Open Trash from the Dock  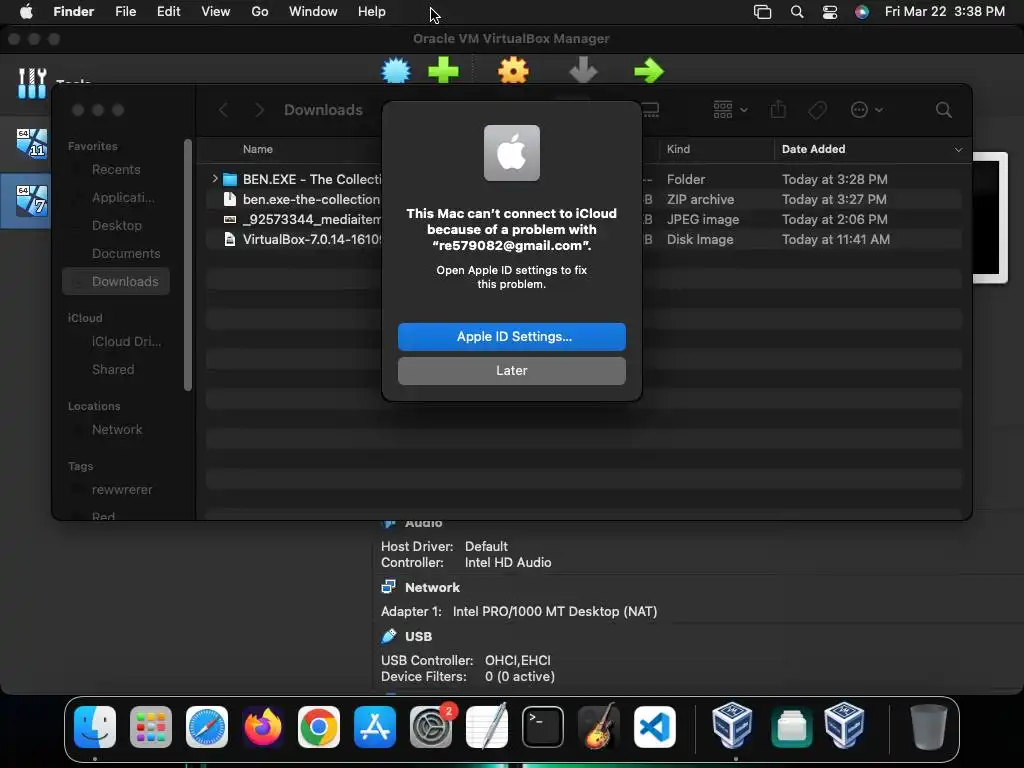point(929,727)
